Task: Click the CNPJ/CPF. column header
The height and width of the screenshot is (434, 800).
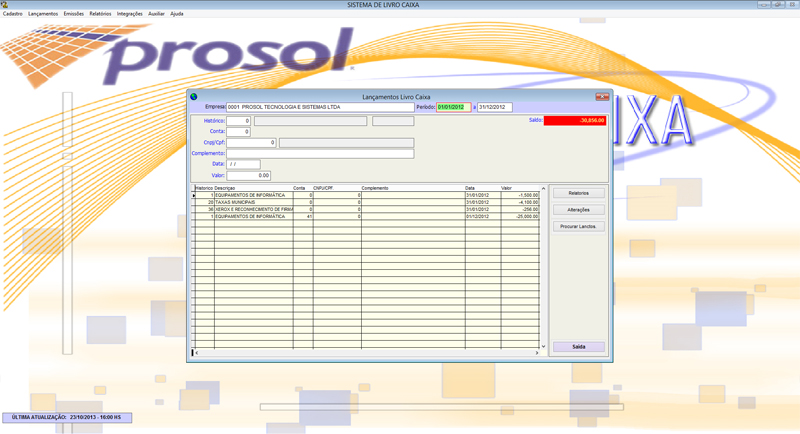Action: (323, 188)
